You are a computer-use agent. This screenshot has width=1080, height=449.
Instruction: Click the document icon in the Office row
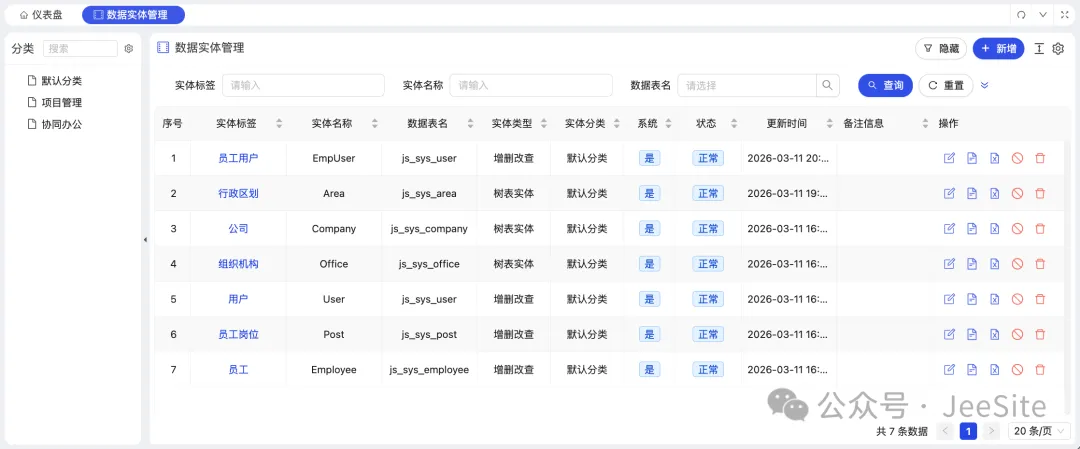pyautogui.click(x=972, y=264)
